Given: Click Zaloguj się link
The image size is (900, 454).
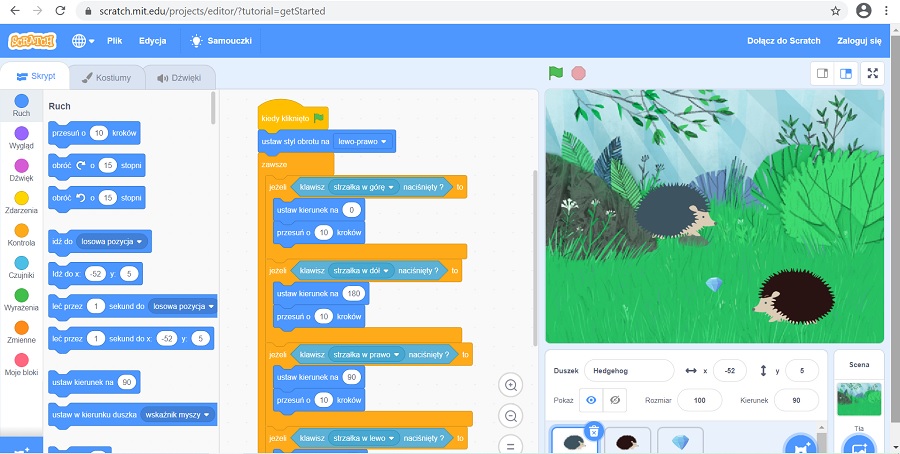Looking at the screenshot, I should pyautogui.click(x=859, y=41).
